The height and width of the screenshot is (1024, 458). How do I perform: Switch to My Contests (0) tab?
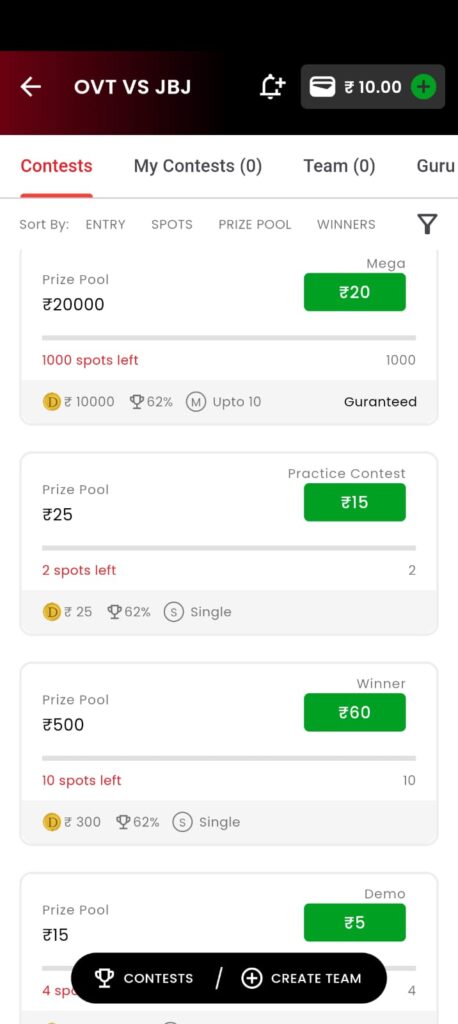point(198,166)
